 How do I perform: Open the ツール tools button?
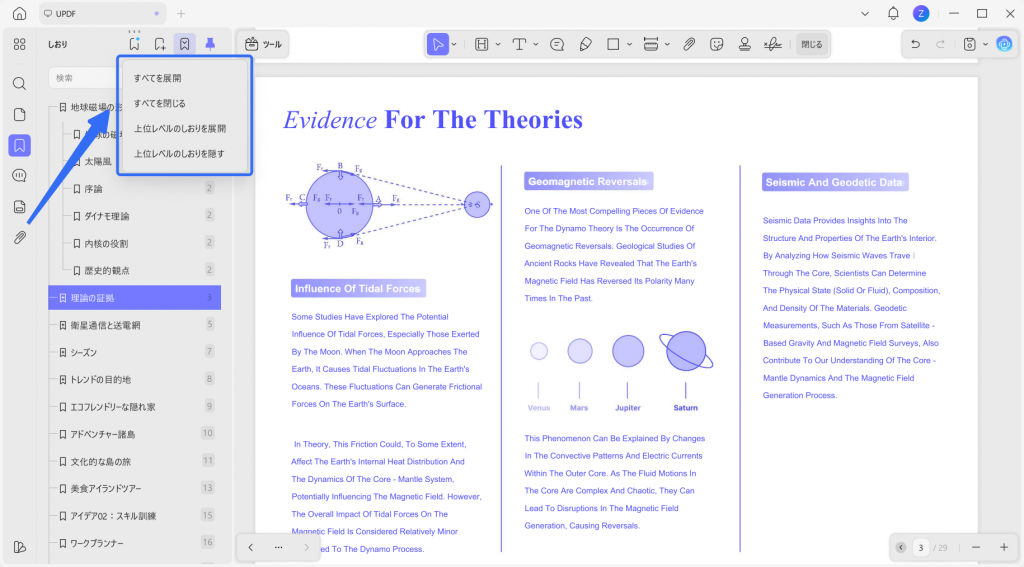click(x=263, y=44)
